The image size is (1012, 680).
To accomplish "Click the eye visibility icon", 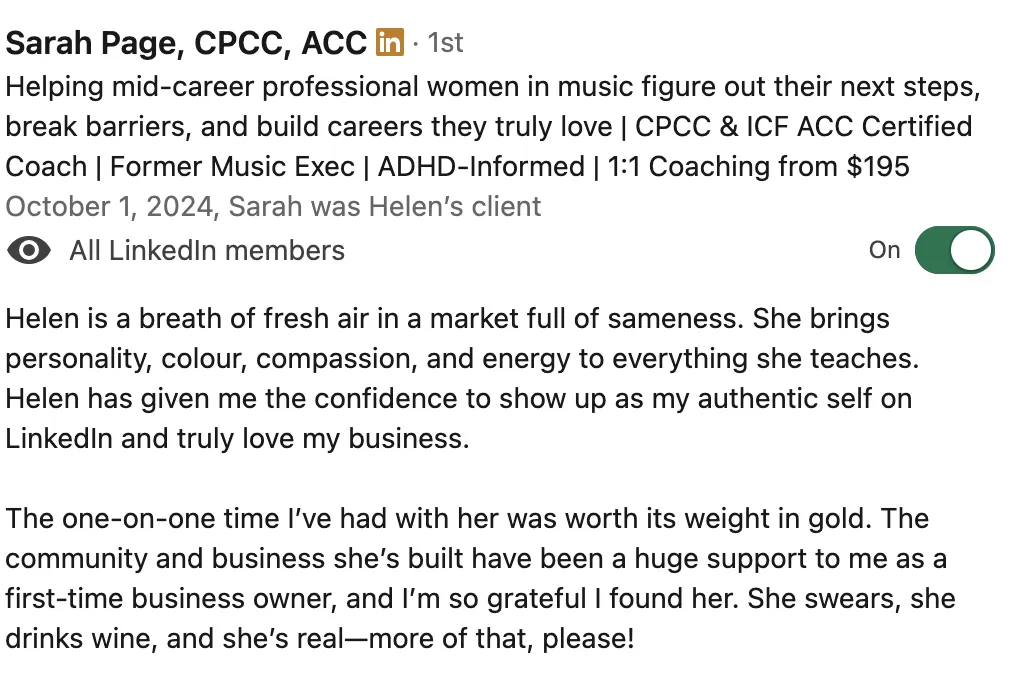I will pyautogui.click(x=29, y=250).
